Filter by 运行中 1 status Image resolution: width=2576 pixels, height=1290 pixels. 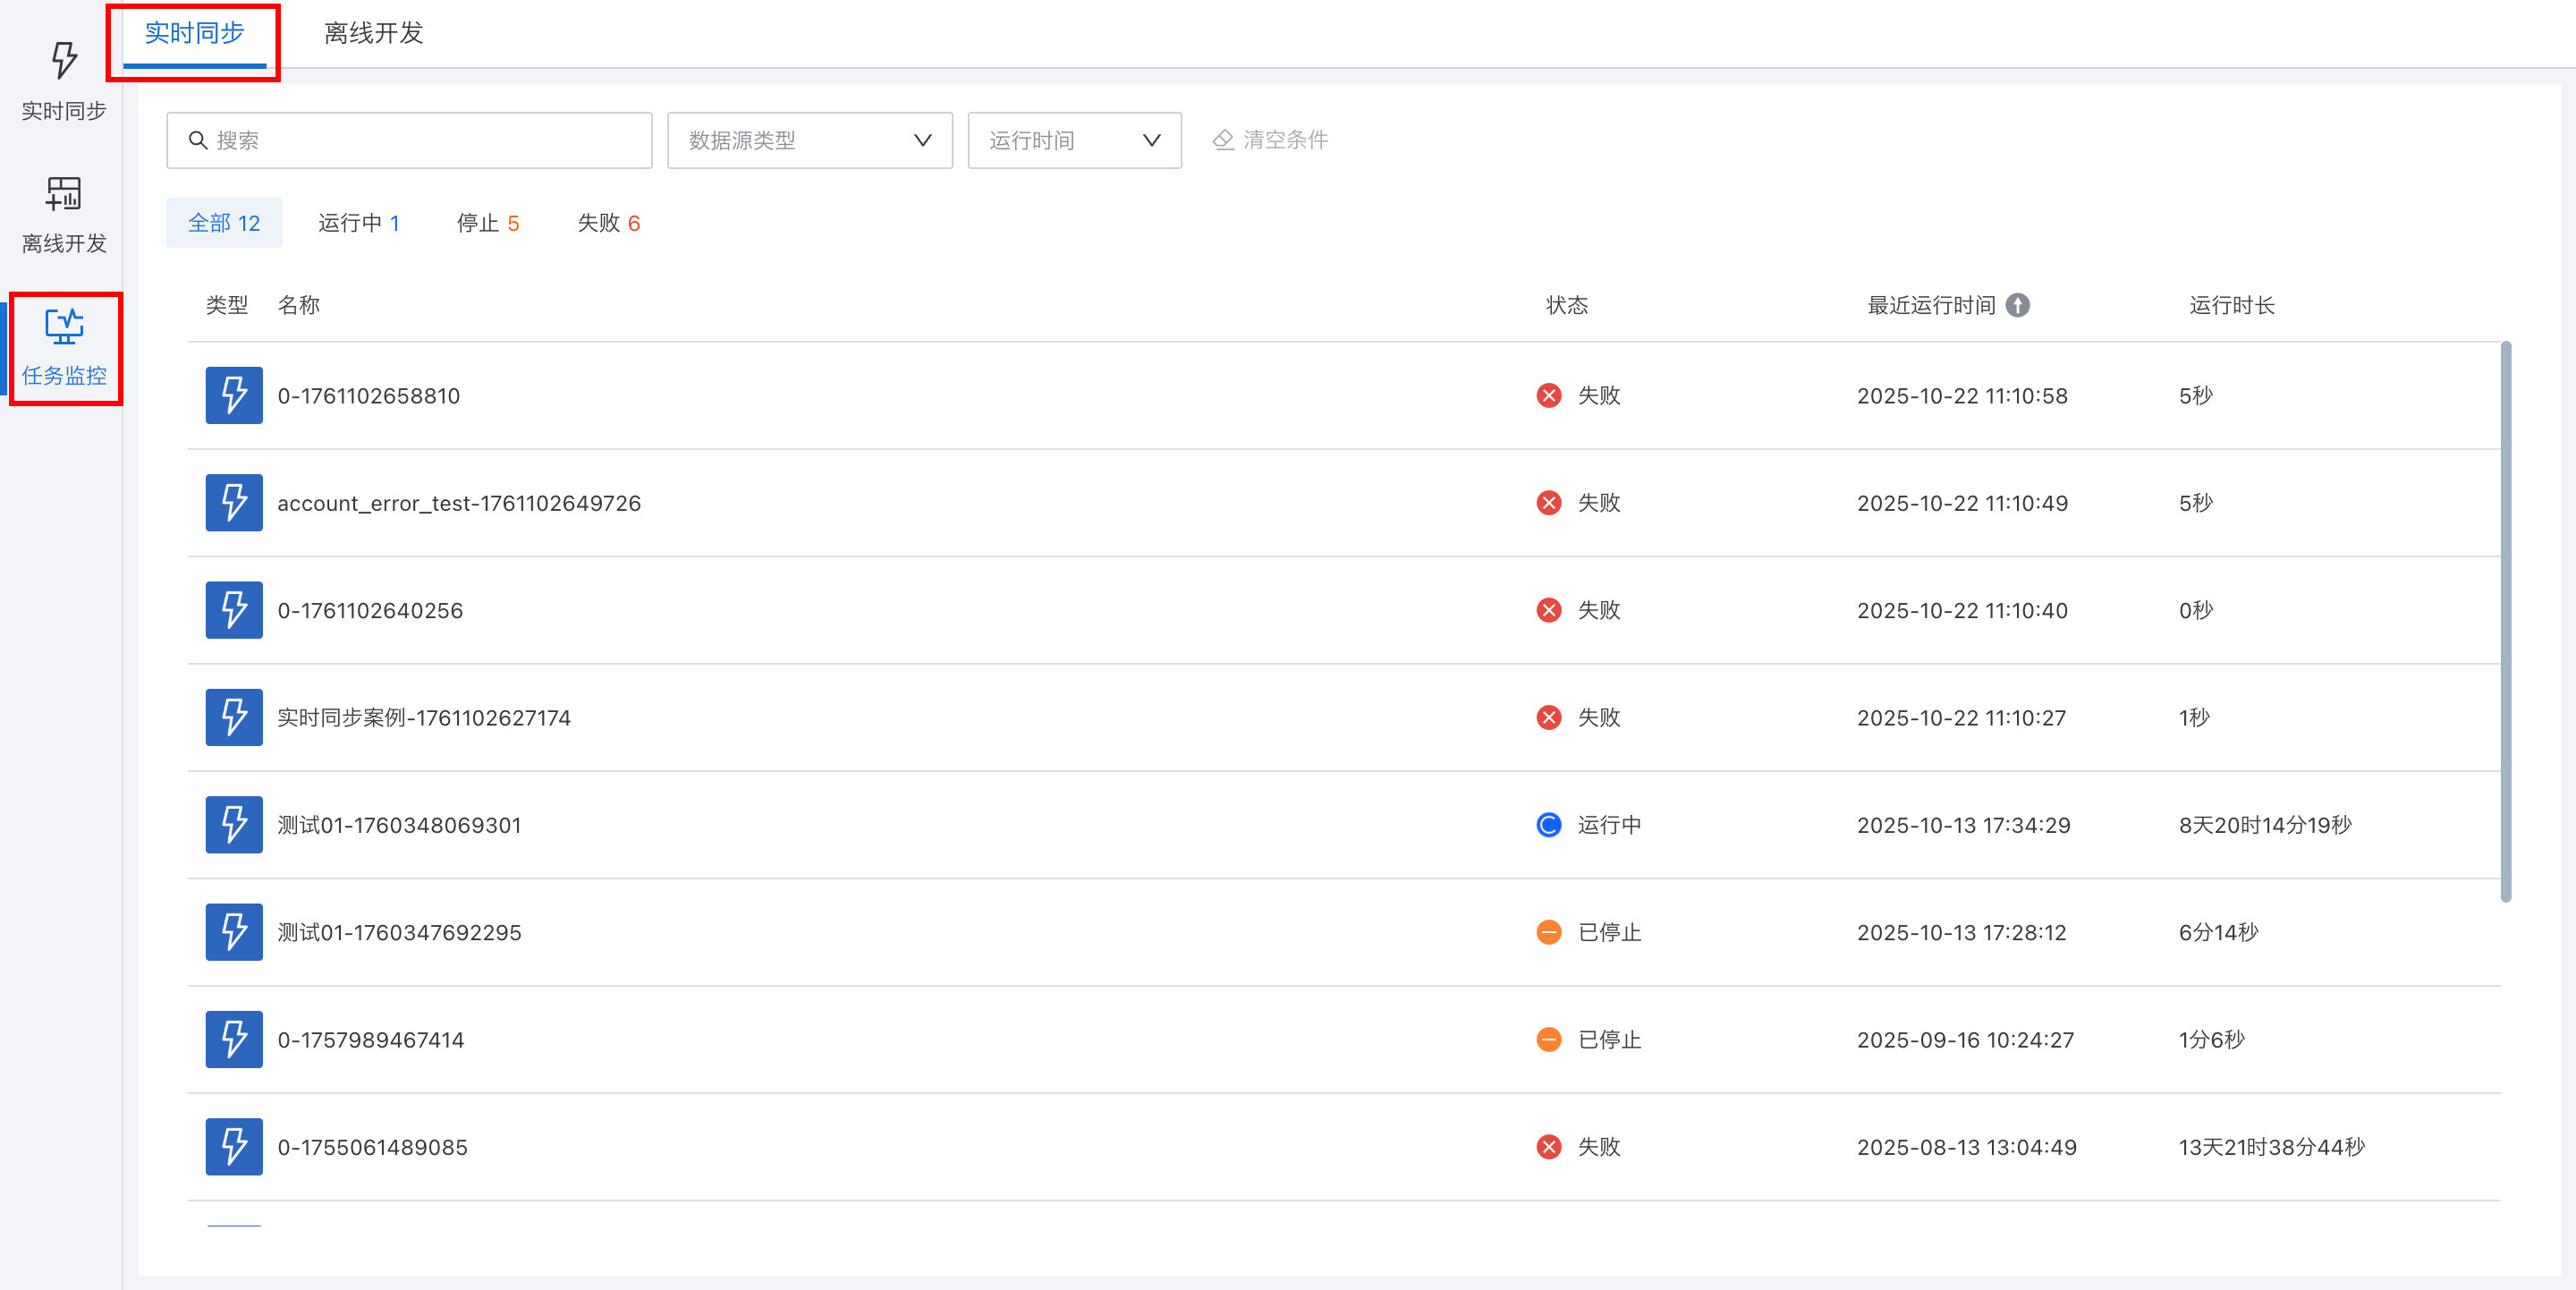tap(358, 223)
